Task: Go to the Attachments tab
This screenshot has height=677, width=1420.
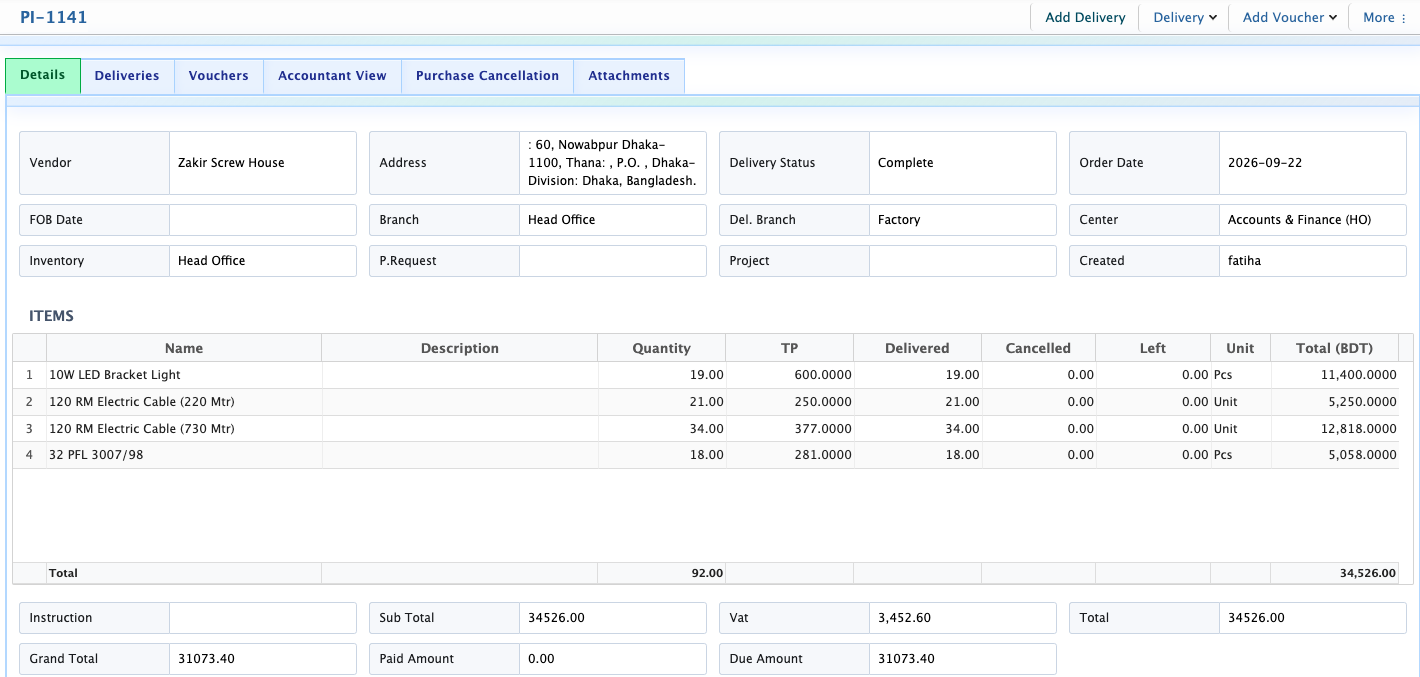Action: (x=629, y=76)
